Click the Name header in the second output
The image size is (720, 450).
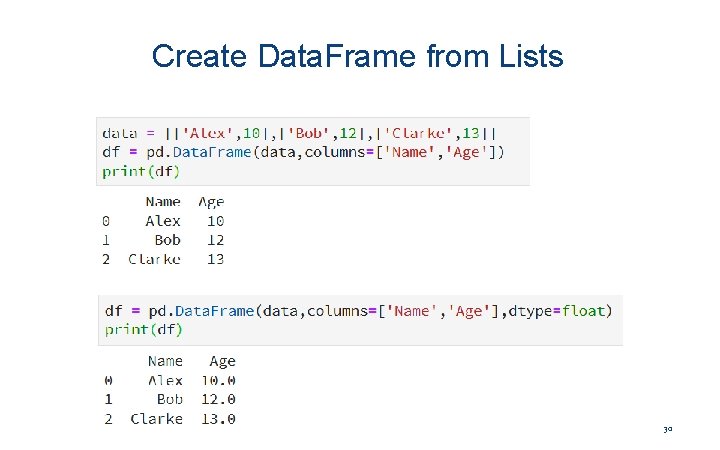pos(165,361)
